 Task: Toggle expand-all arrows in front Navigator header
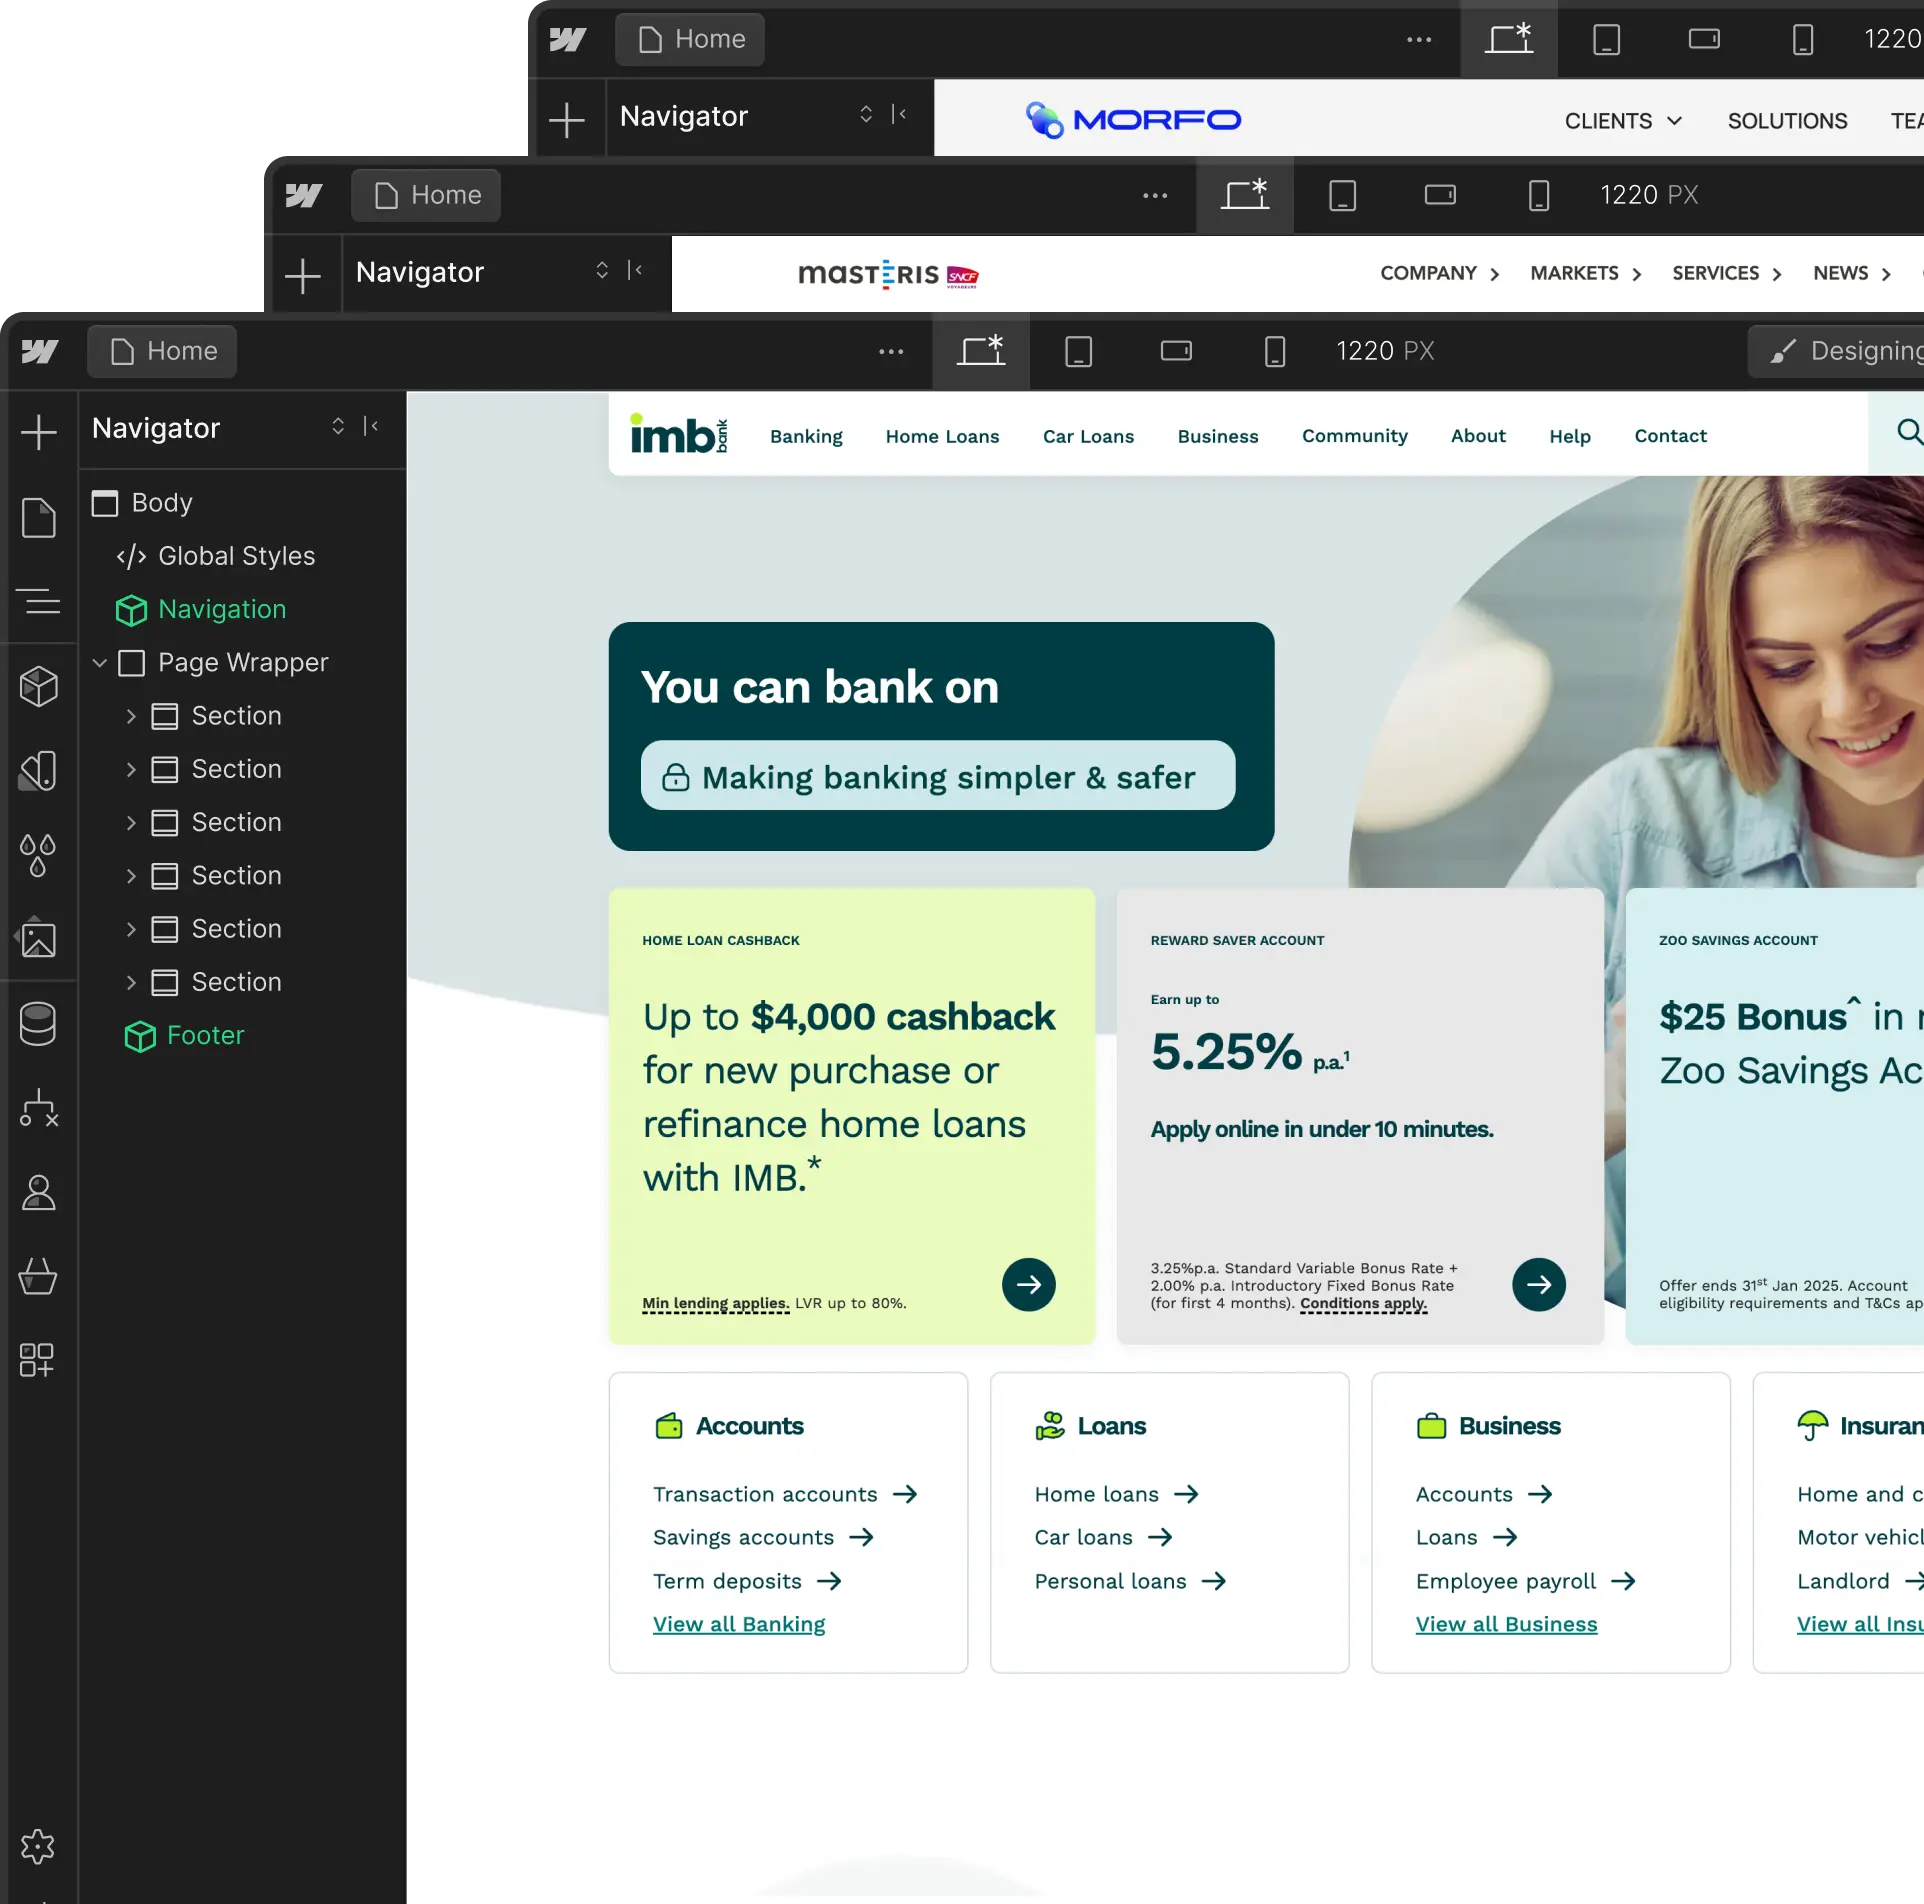338,427
